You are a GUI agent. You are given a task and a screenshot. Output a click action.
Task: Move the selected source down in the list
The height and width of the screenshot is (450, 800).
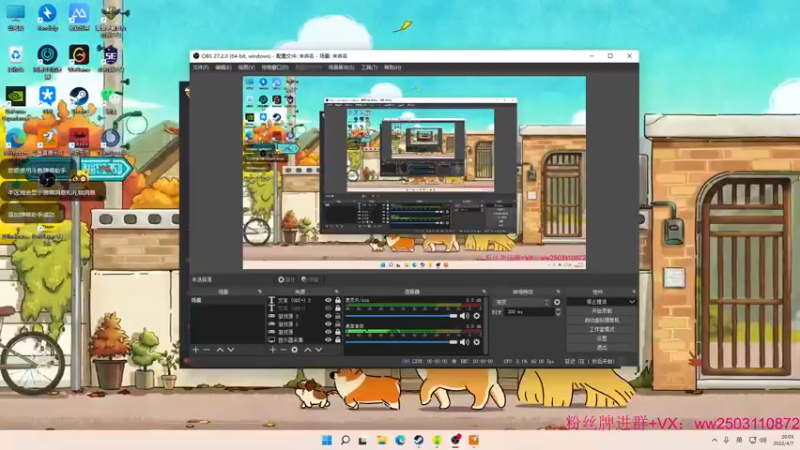[x=318, y=349]
